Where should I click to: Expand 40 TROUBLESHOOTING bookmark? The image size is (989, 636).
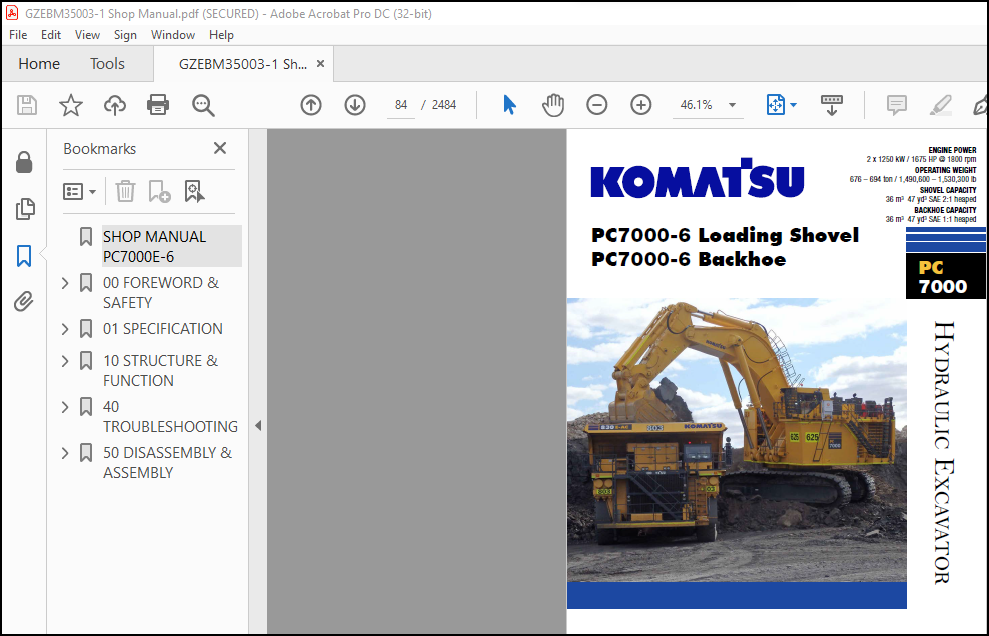pos(65,407)
